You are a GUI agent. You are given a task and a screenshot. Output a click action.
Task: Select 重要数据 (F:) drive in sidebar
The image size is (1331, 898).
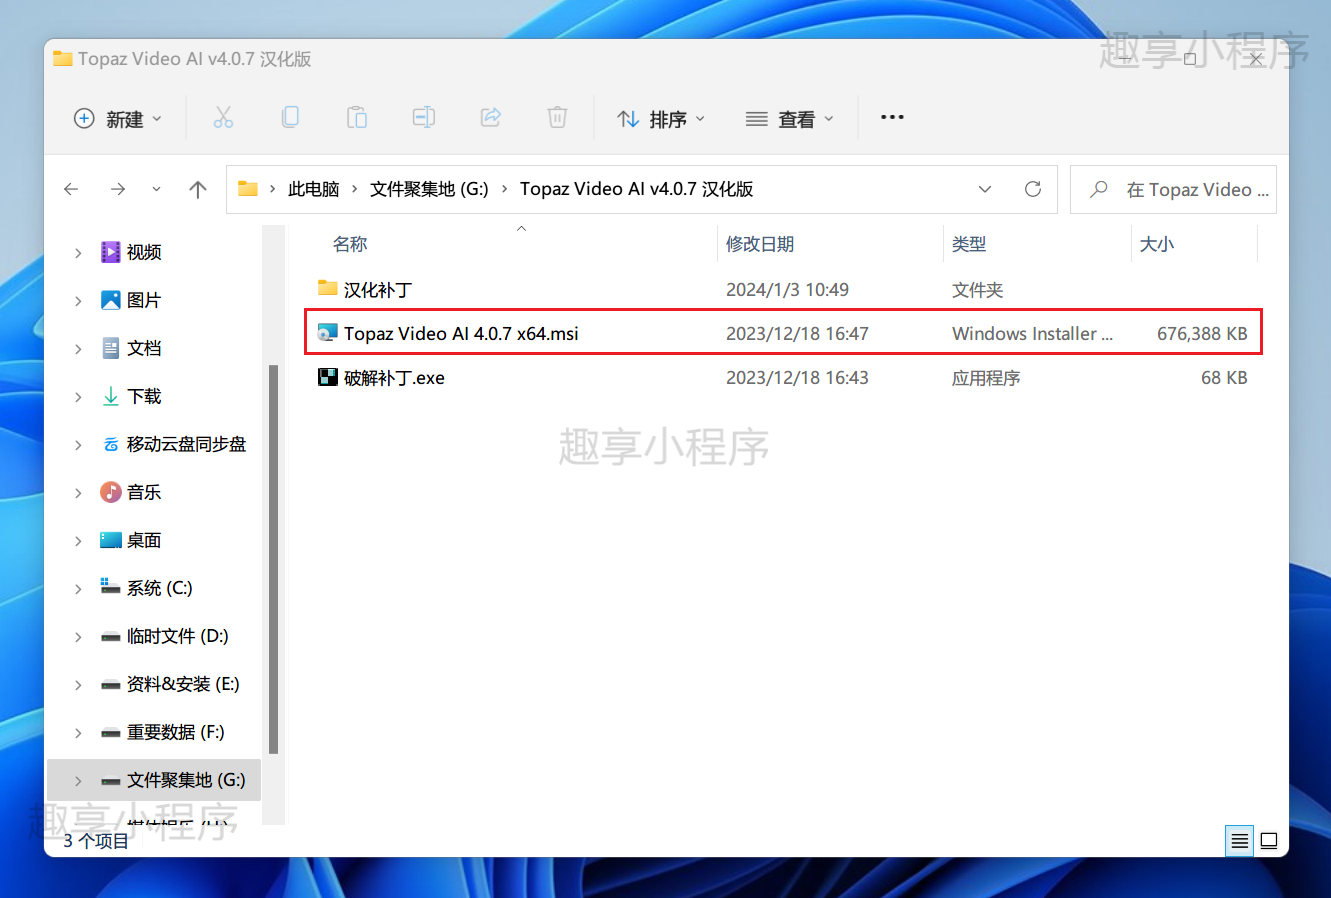175,732
